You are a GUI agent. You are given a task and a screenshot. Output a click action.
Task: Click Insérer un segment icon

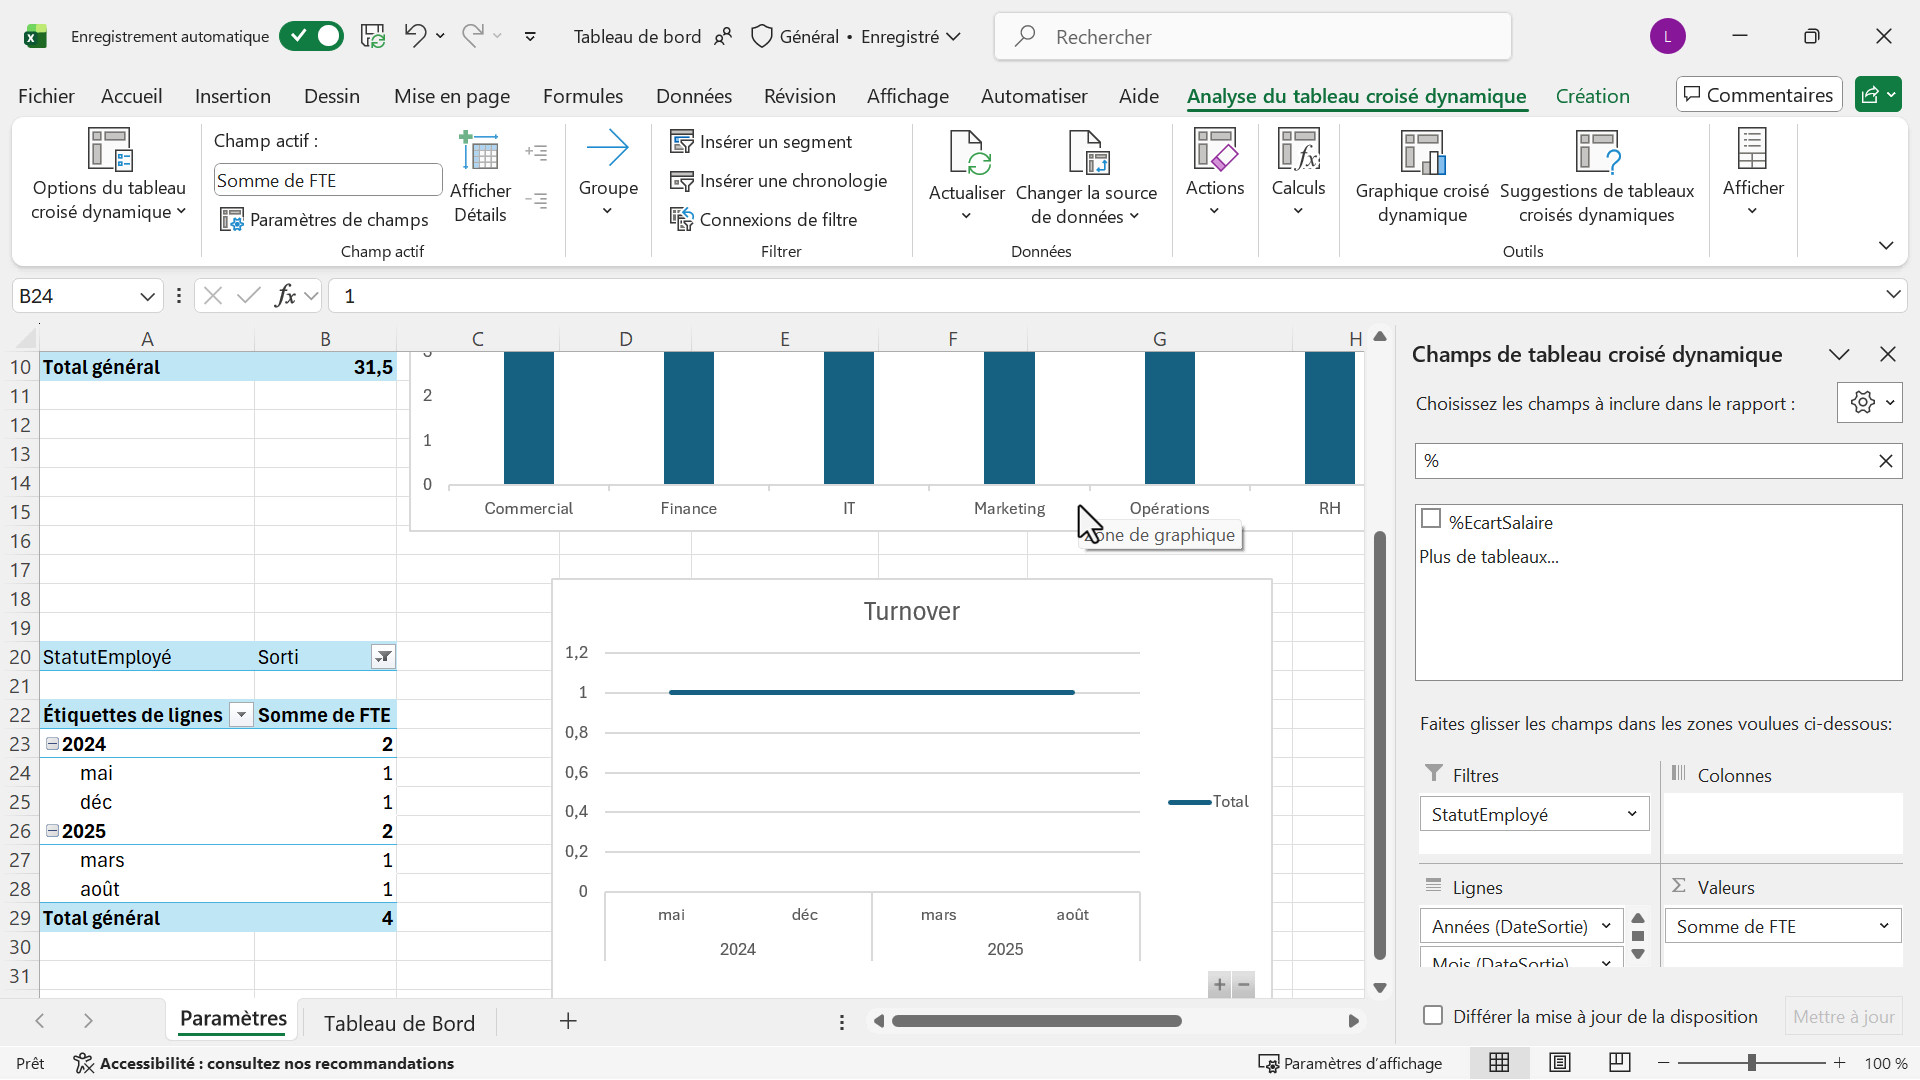click(x=682, y=142)
